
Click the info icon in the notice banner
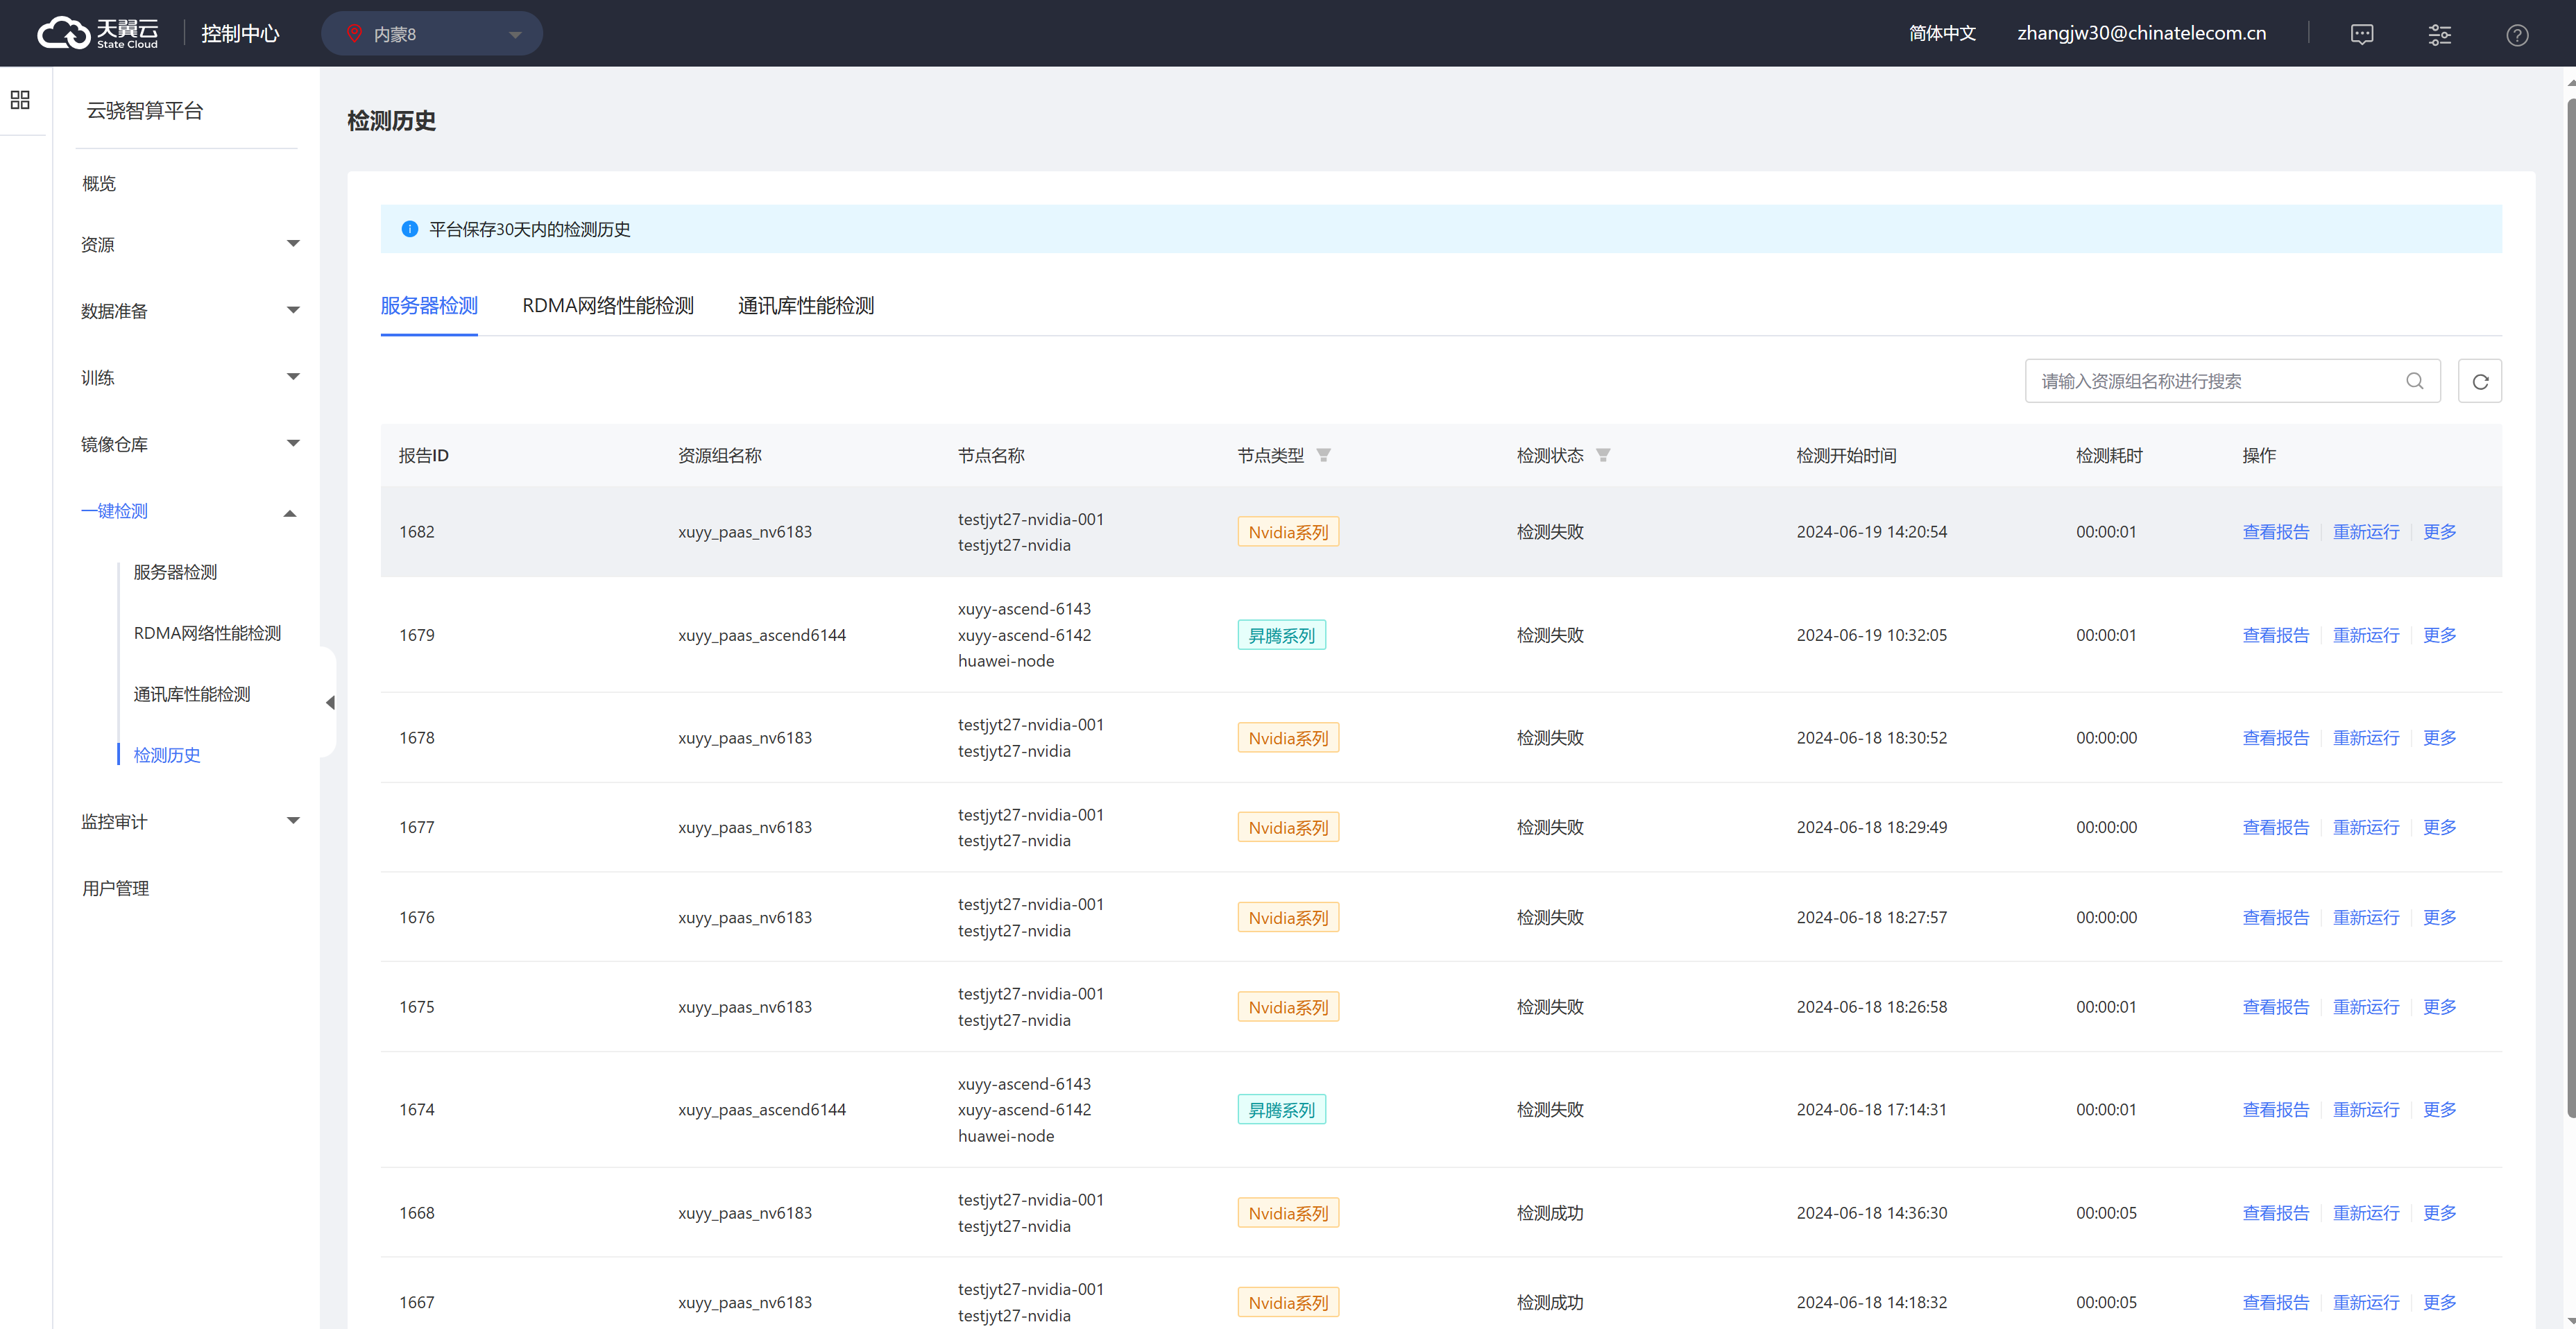[410, 229]
